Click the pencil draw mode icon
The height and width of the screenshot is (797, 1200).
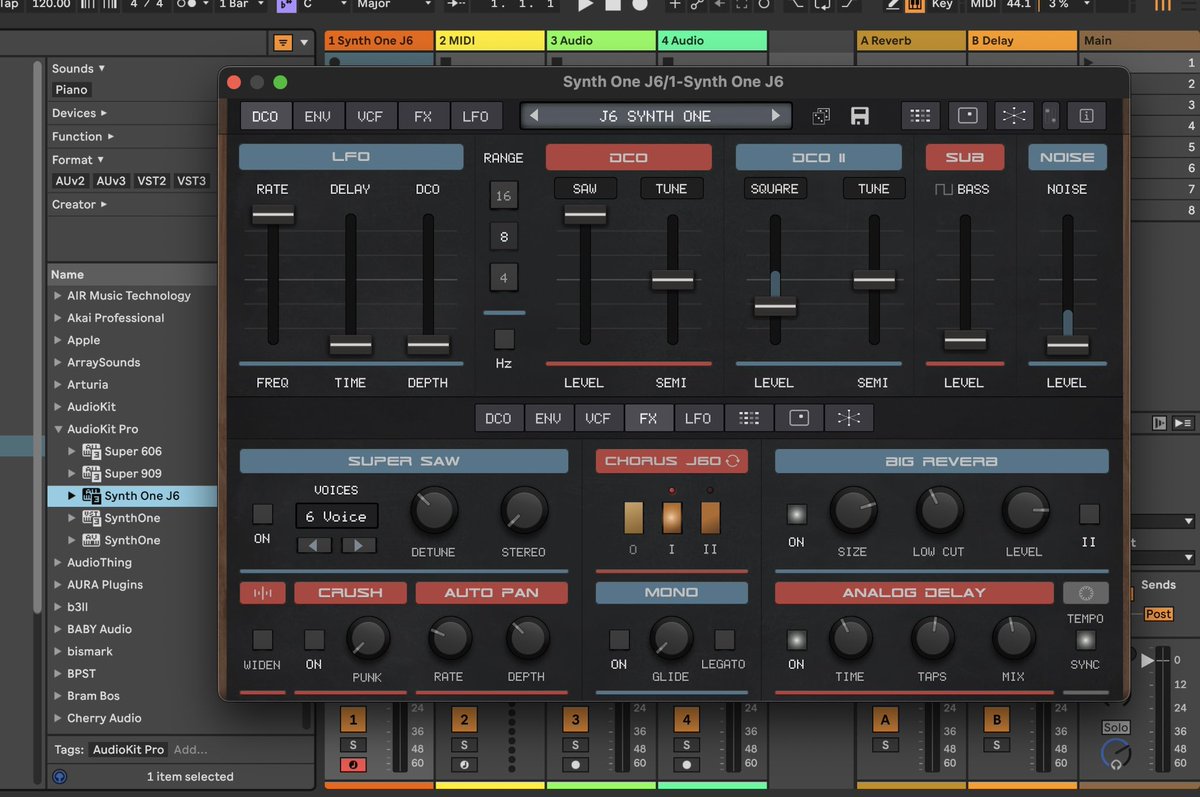[893, 5]
